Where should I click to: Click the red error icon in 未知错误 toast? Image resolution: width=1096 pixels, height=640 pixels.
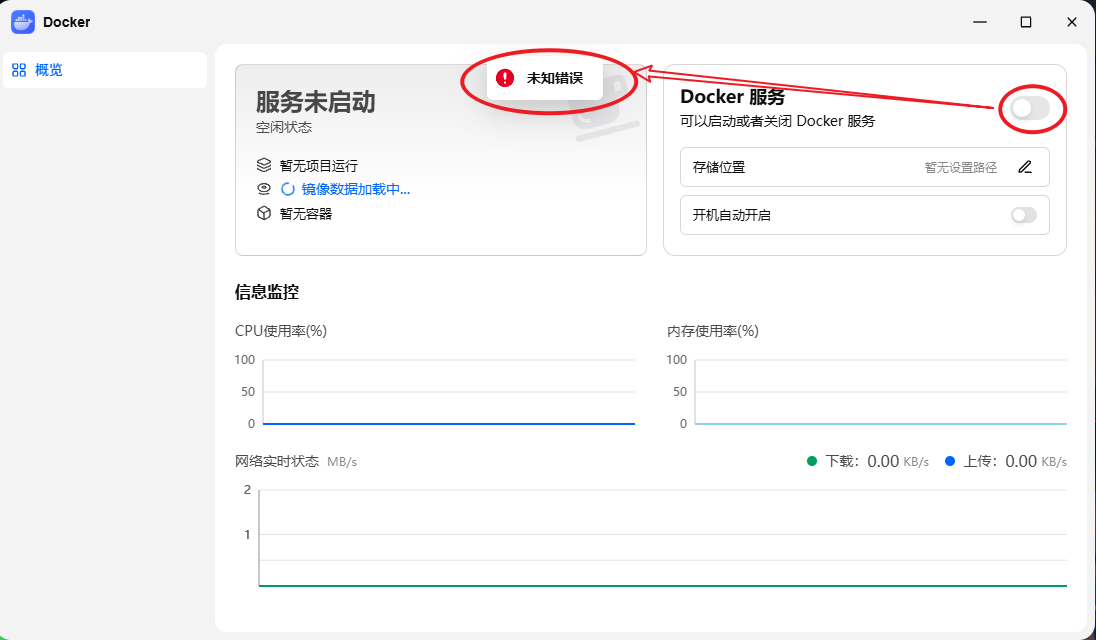pos(505,78)
